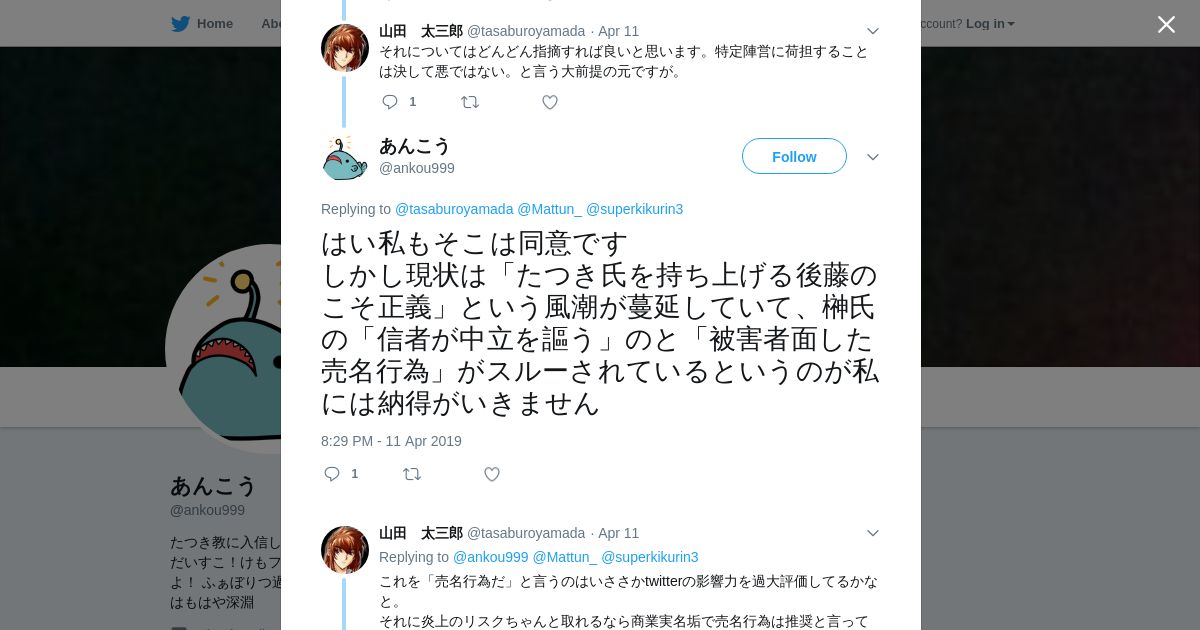Click the あんこう anglerfish avatar in tweet
The height and width of the screenshot is (630, 1200).
[x=345, y=157]
